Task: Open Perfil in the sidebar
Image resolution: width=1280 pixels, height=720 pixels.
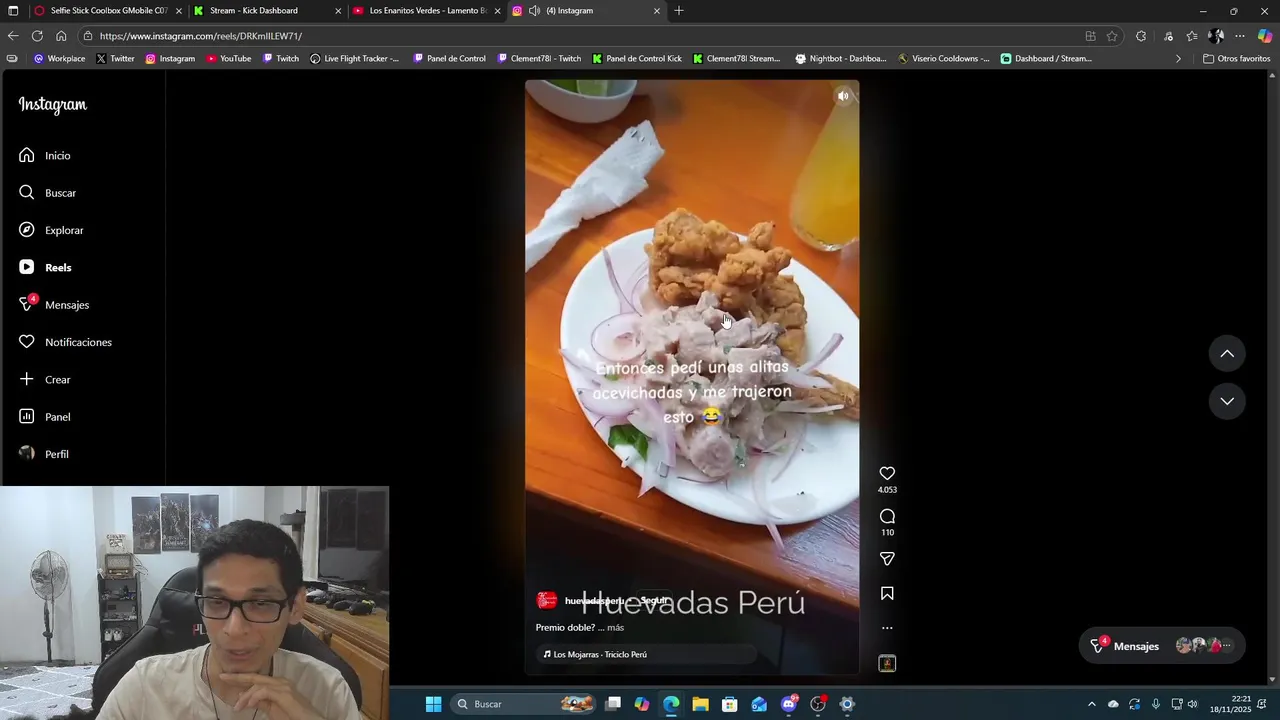Action: (x=44, y=454)
